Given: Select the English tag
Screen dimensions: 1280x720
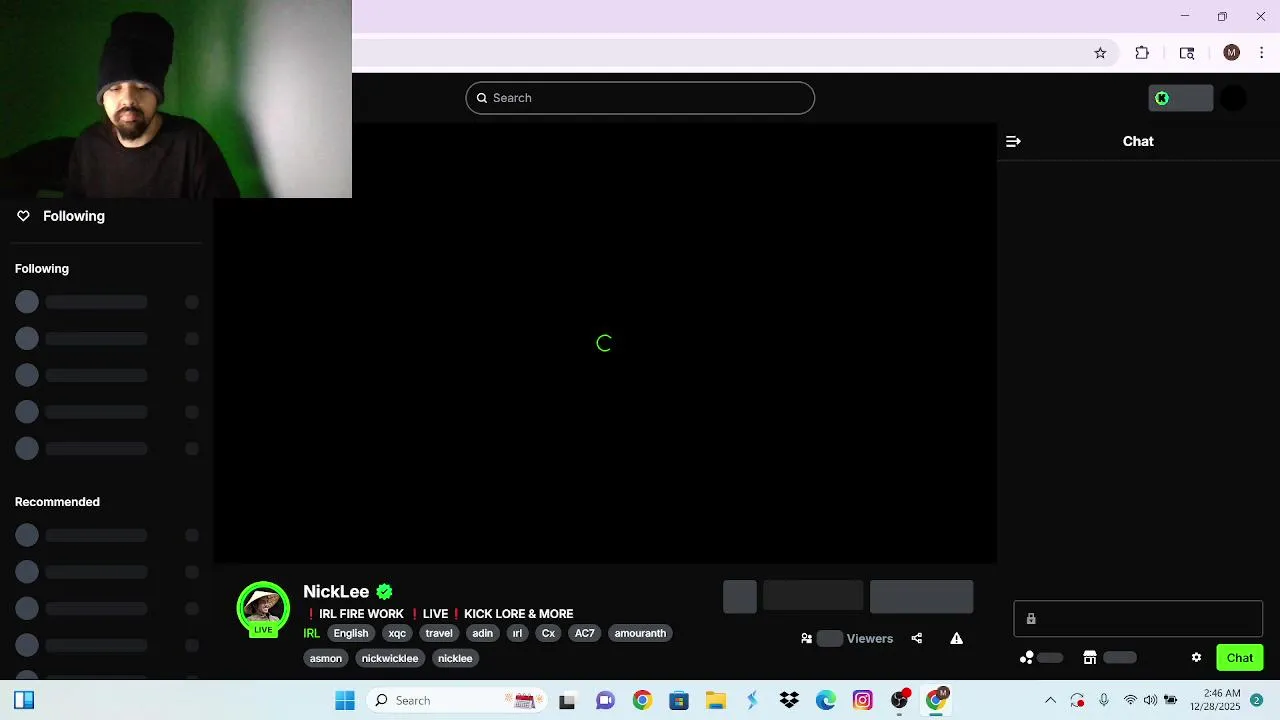Looking at the screenshot, I should 351,633.
